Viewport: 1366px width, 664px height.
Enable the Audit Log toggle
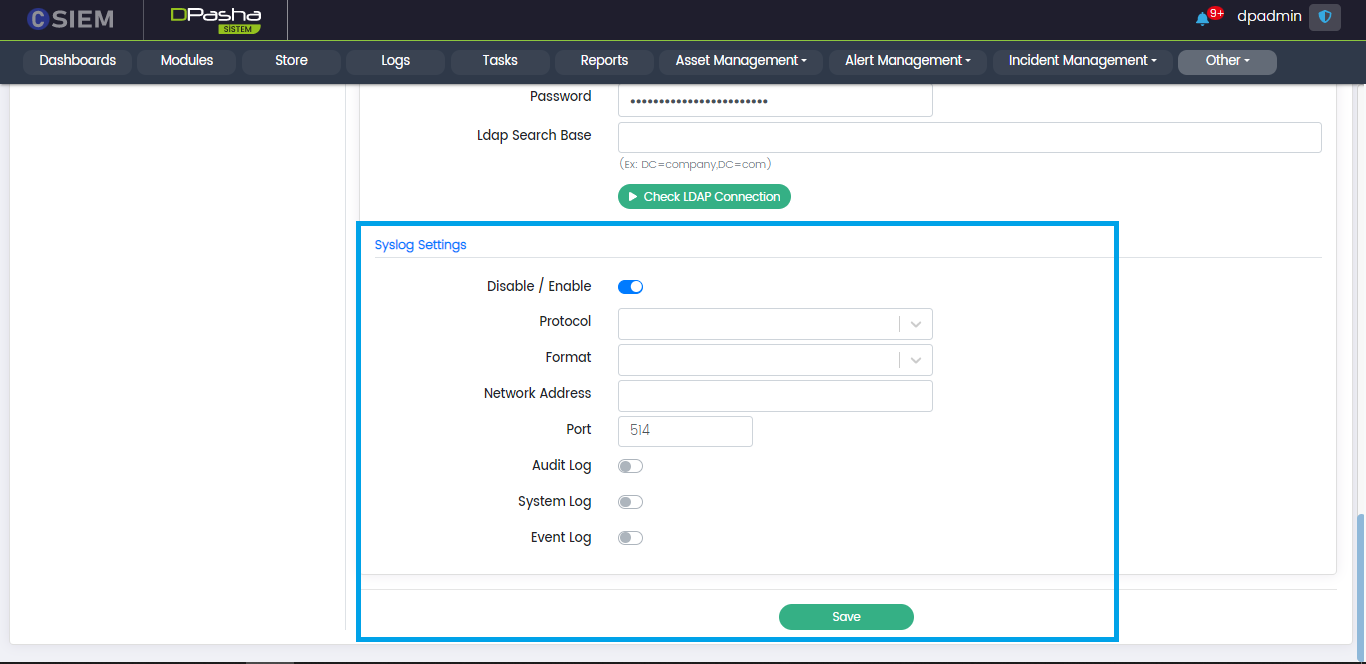pyautogui.click(x=630, y=466)
